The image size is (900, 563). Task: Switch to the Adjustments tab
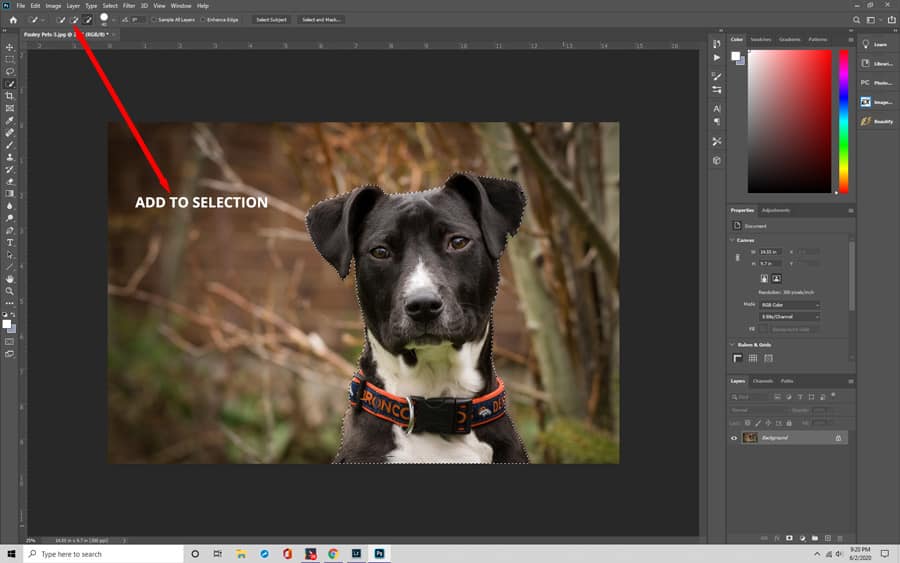point(775,211)
